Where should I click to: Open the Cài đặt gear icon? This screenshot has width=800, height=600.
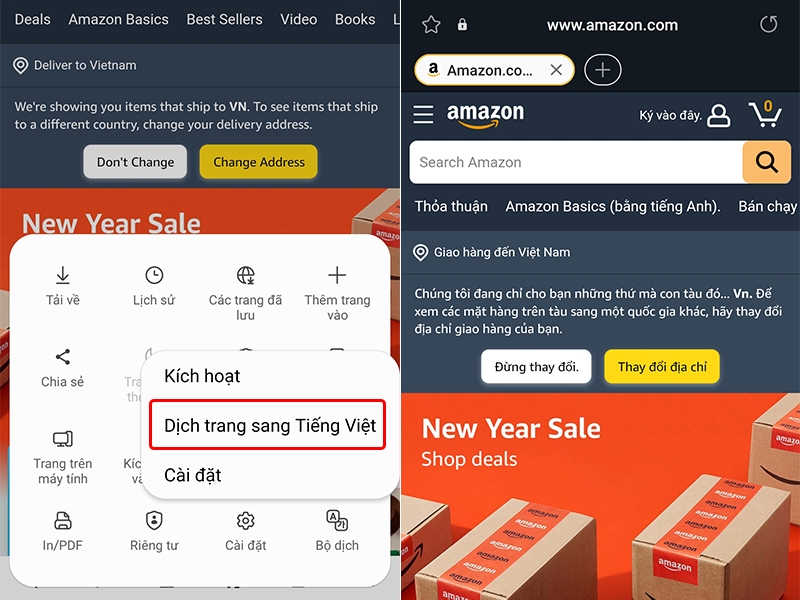tap(245, 521)
